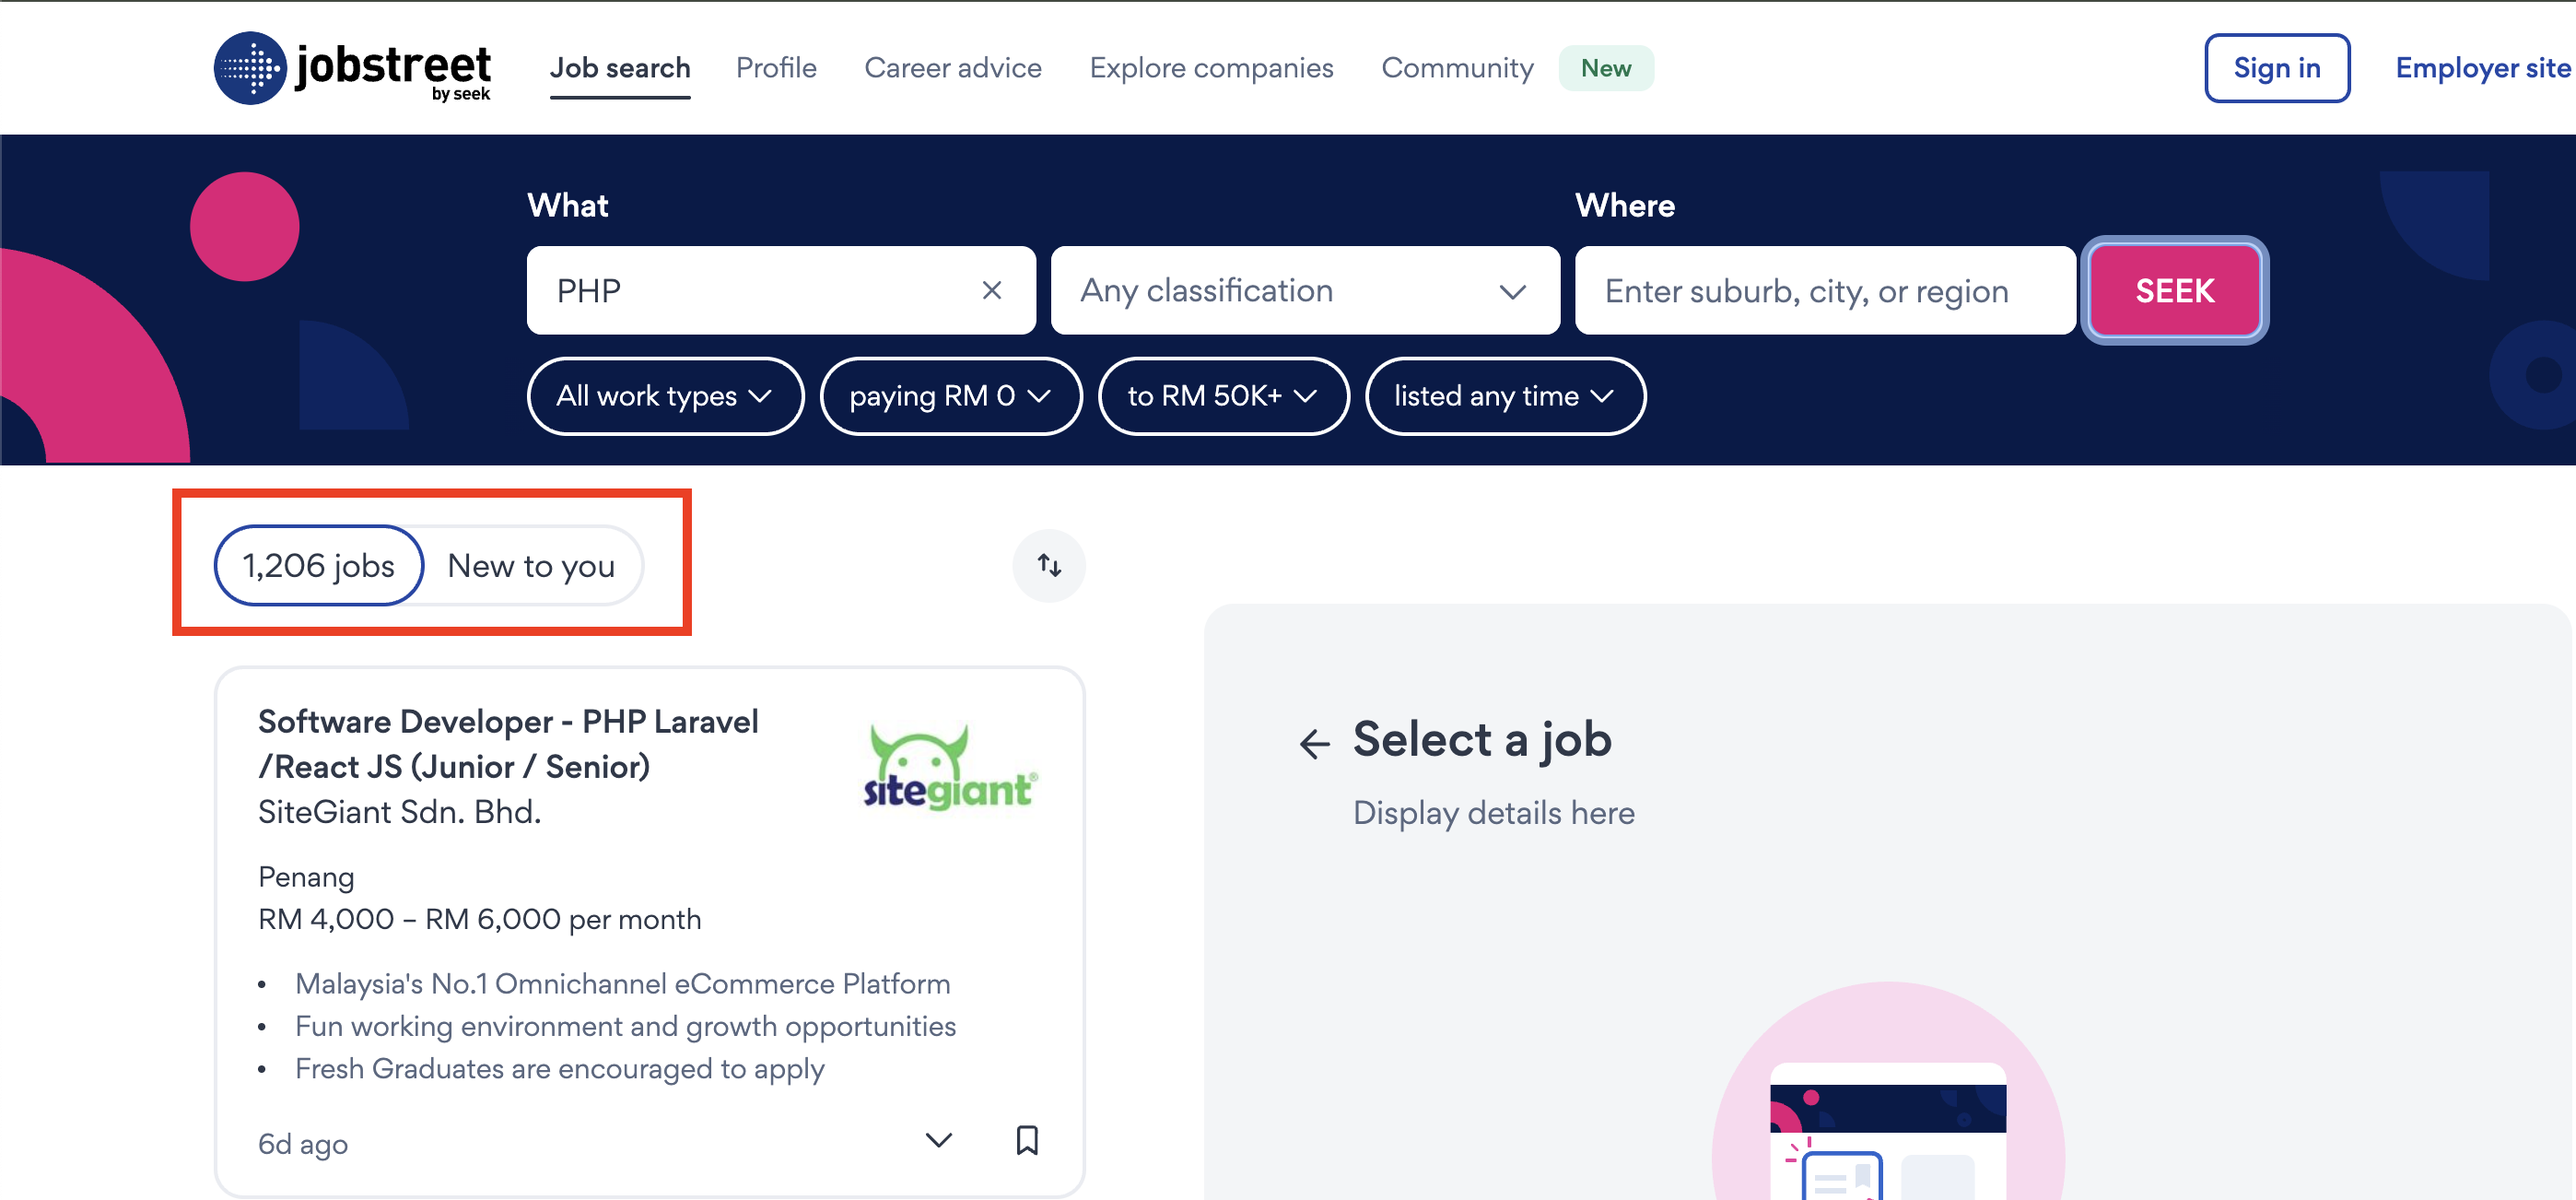Bookmark the SiteGiant Software Developer job
Screen dimensions: 2576x1200
tap(1027, 1140)
